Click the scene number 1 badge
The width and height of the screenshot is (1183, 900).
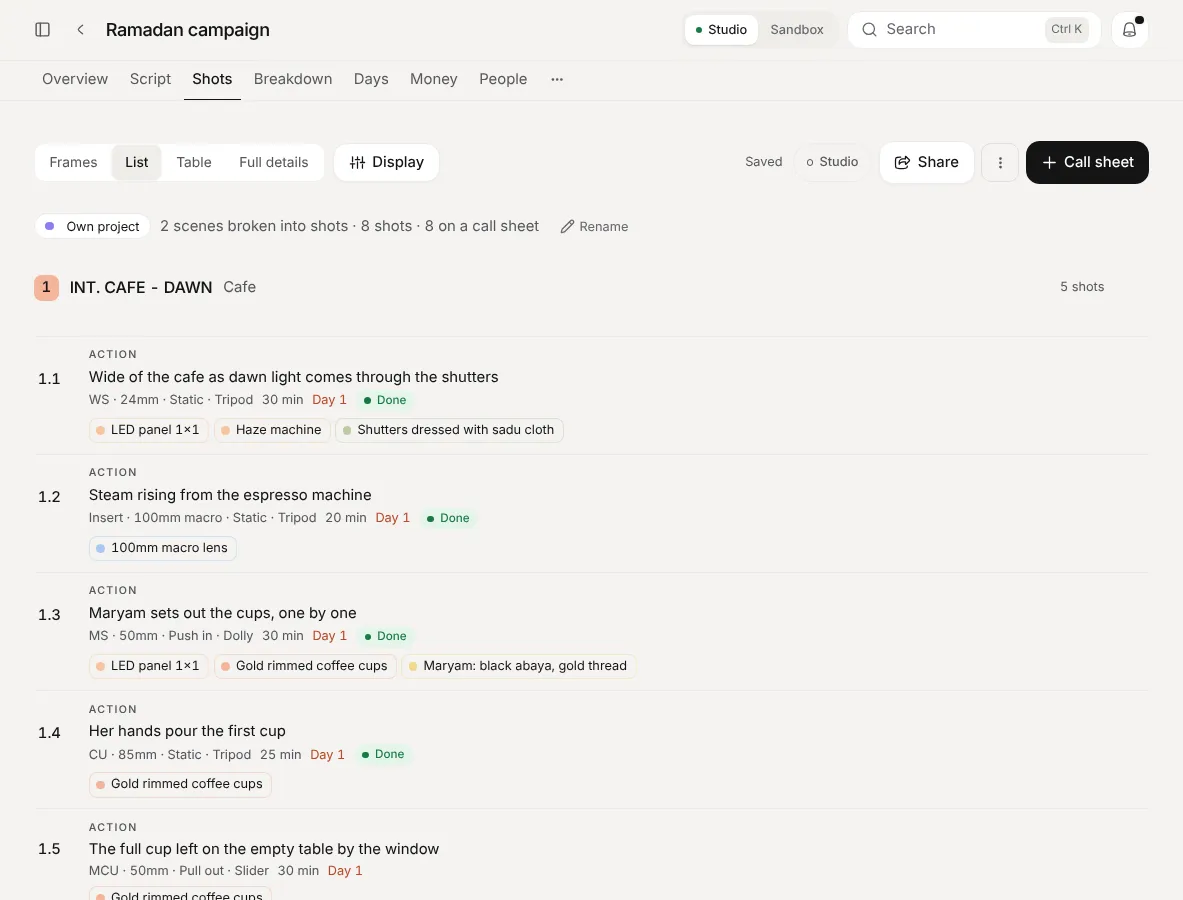[x=46, y=287]
